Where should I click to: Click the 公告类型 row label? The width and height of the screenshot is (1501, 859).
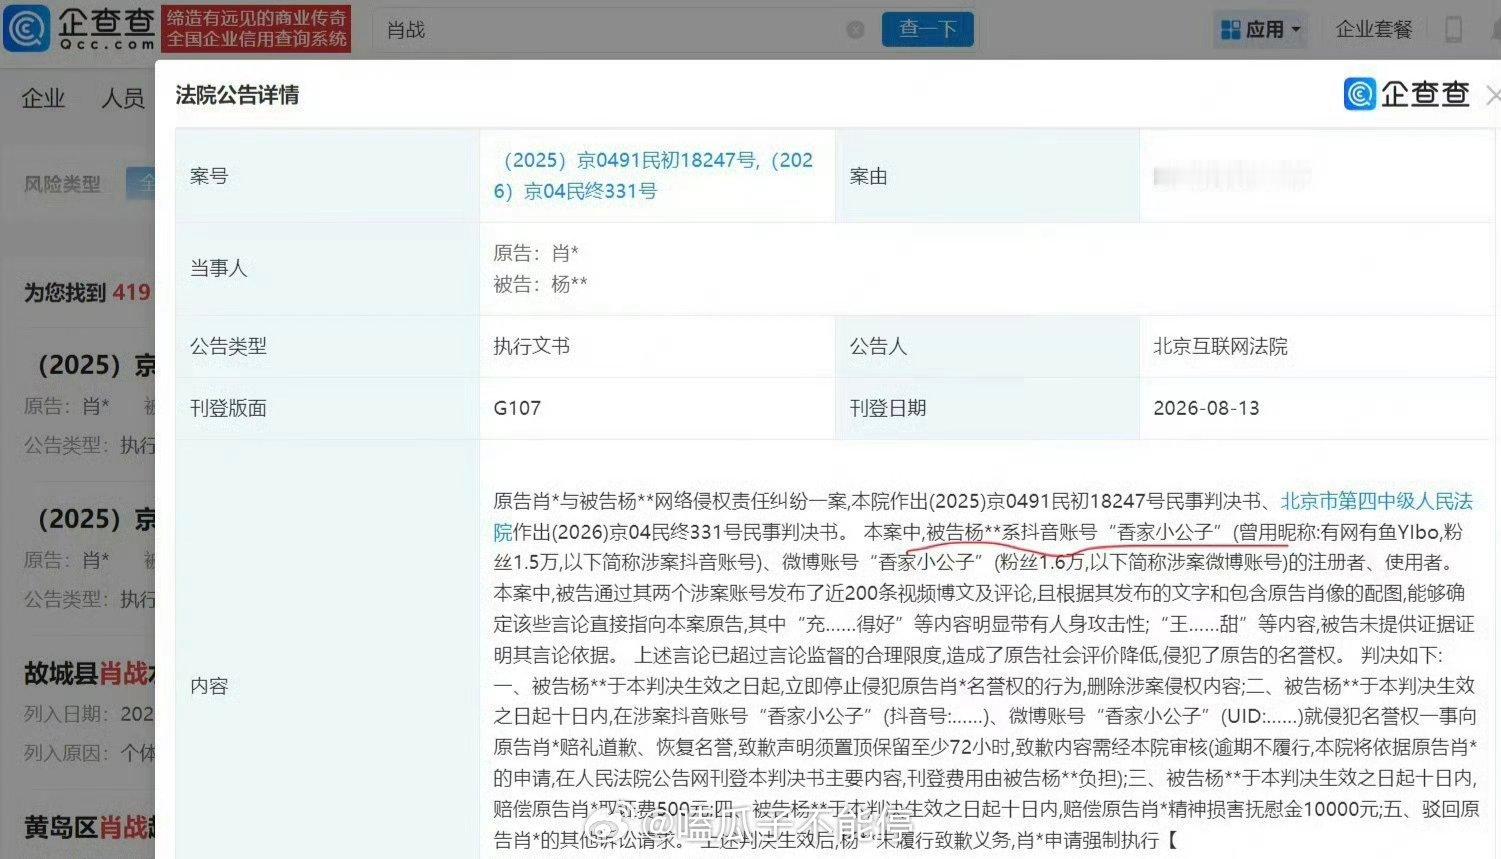click(x=228, y=346)
